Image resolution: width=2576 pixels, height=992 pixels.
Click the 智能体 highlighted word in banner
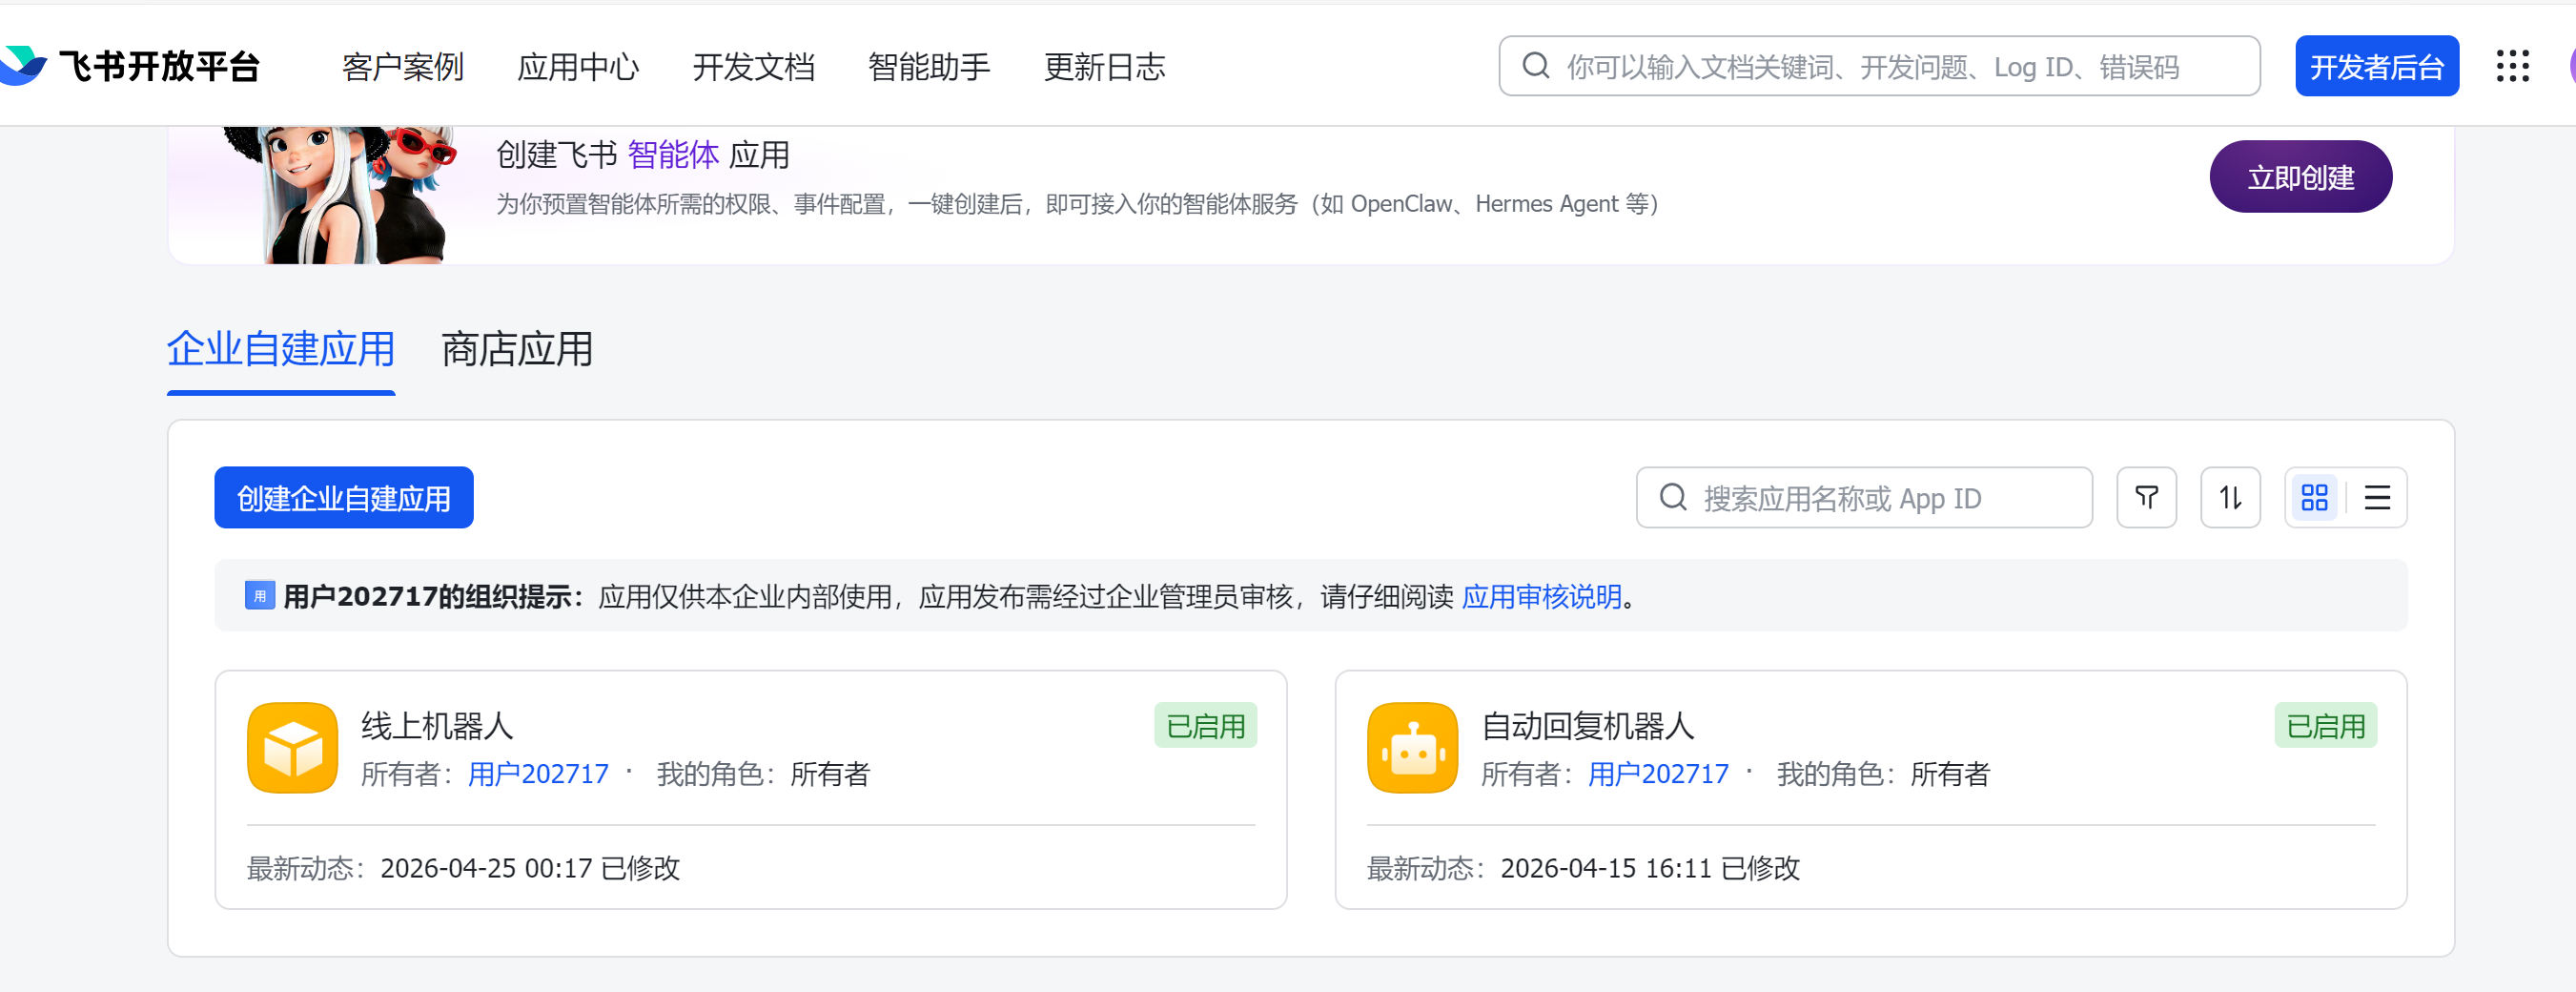(x=673, y=155)
